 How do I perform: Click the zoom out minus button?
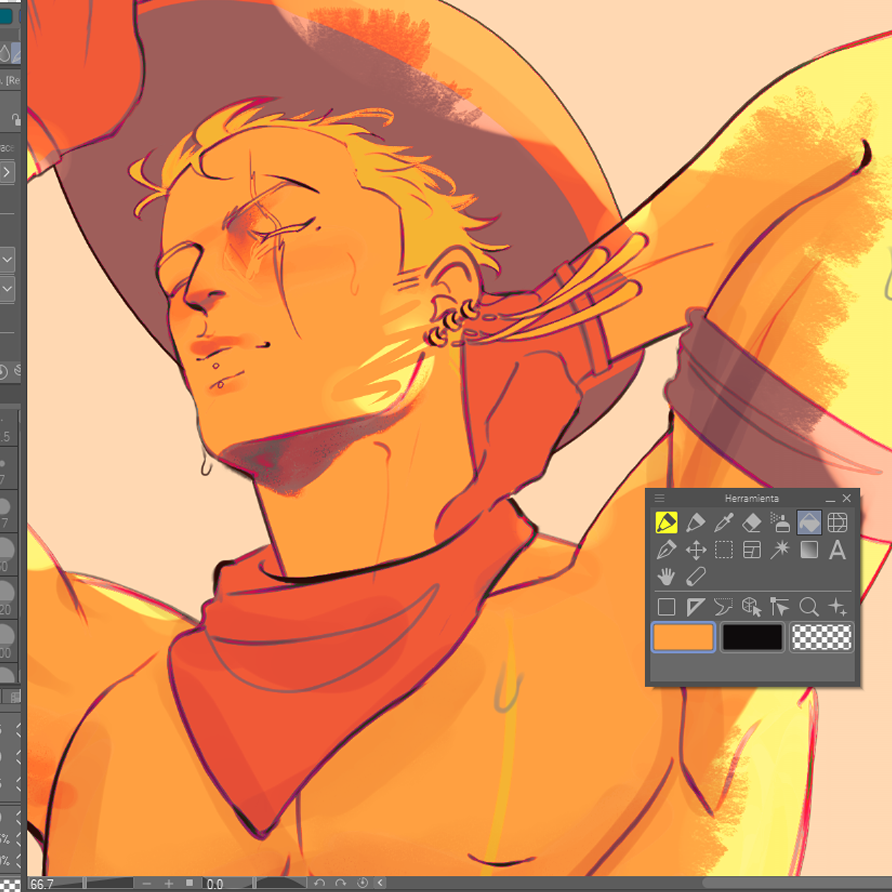point(147,883)
